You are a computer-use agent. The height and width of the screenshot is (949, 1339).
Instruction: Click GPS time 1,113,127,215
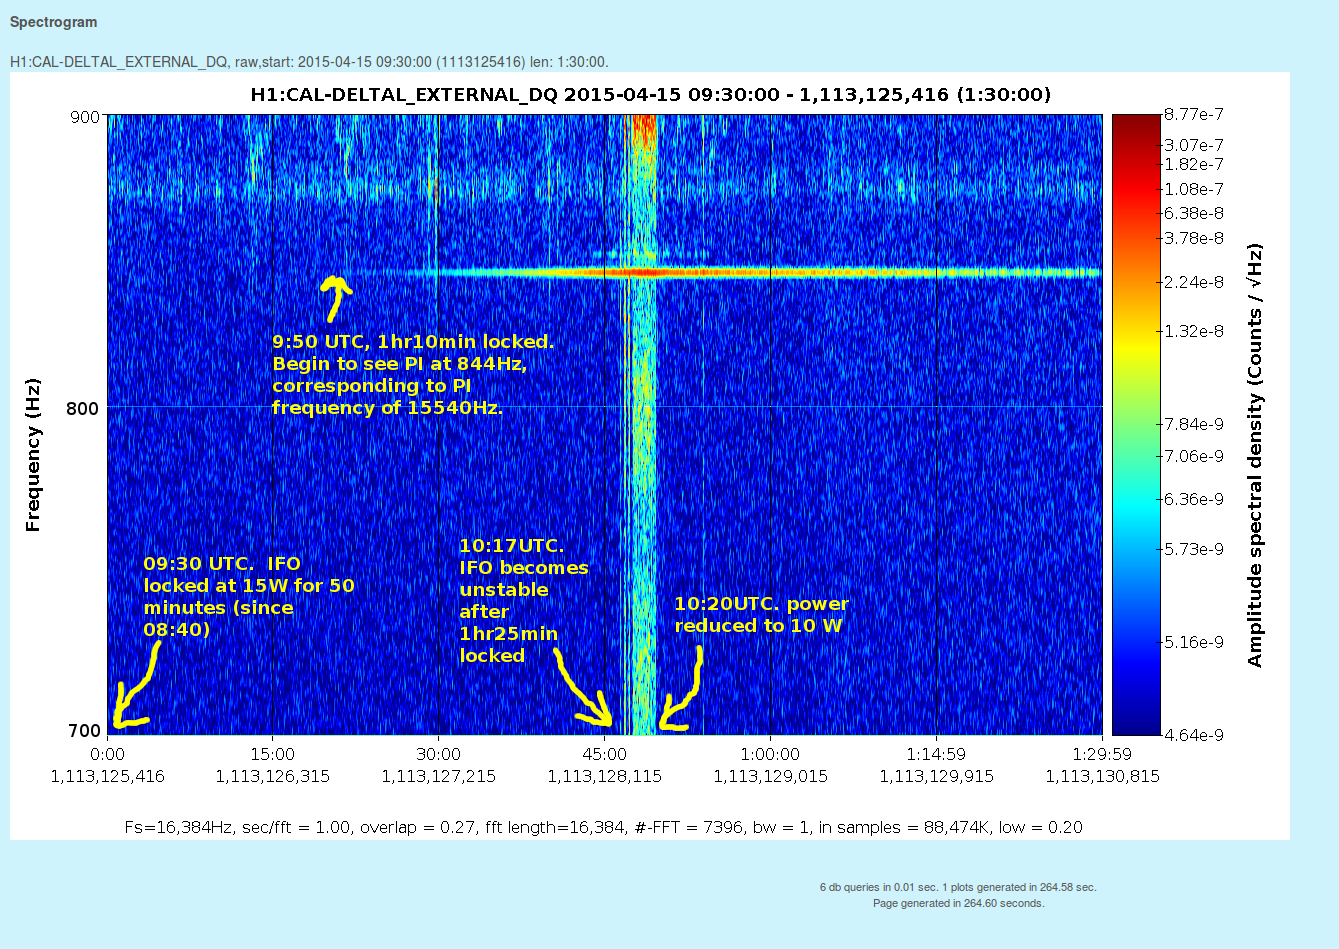(439, 776)
